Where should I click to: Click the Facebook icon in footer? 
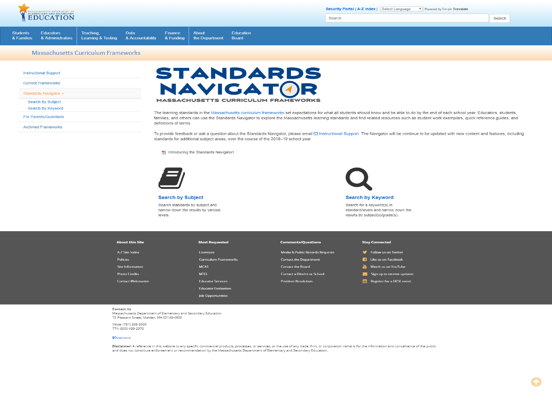tap(365, 259)
